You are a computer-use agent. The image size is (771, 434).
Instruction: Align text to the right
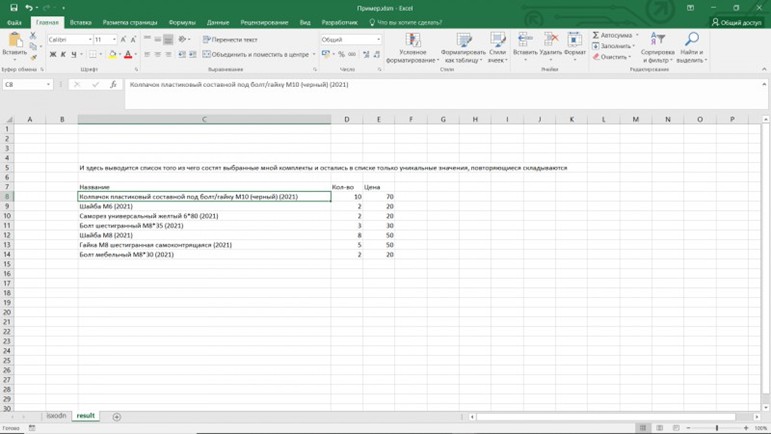[168, 55]
